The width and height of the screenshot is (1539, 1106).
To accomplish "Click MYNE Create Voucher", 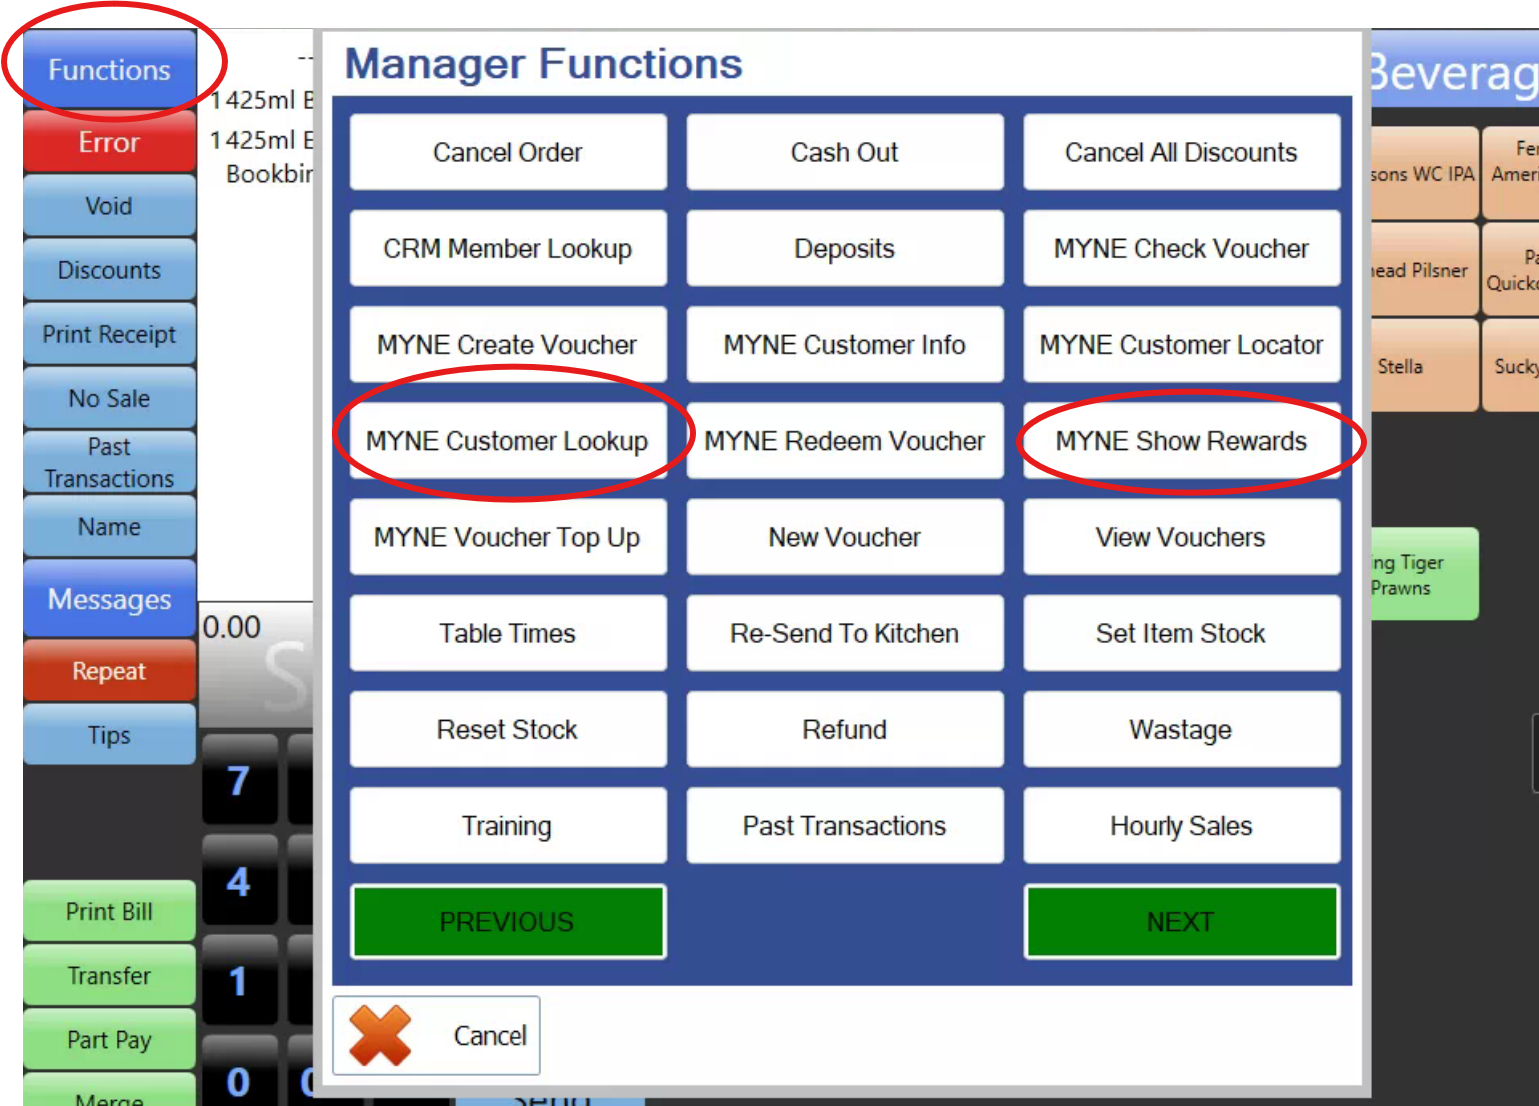I will coord(508,344).
